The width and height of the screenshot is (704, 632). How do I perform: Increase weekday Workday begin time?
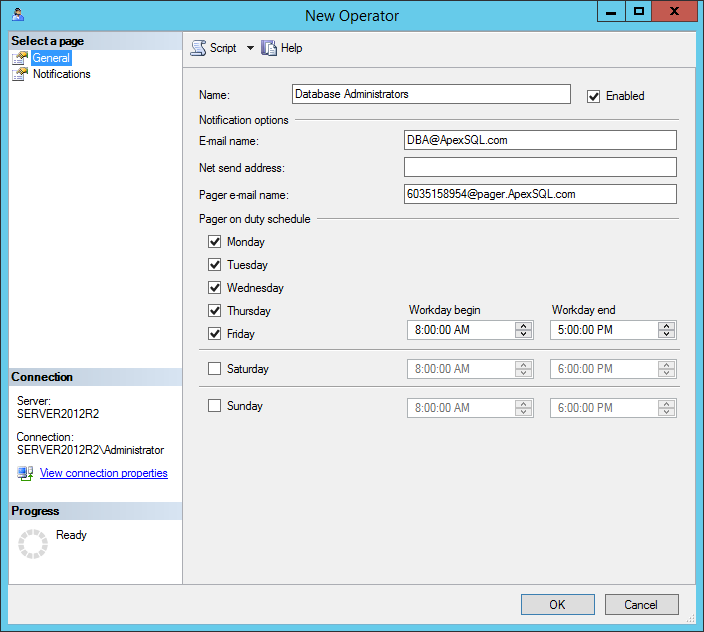[x=524, y=326]
